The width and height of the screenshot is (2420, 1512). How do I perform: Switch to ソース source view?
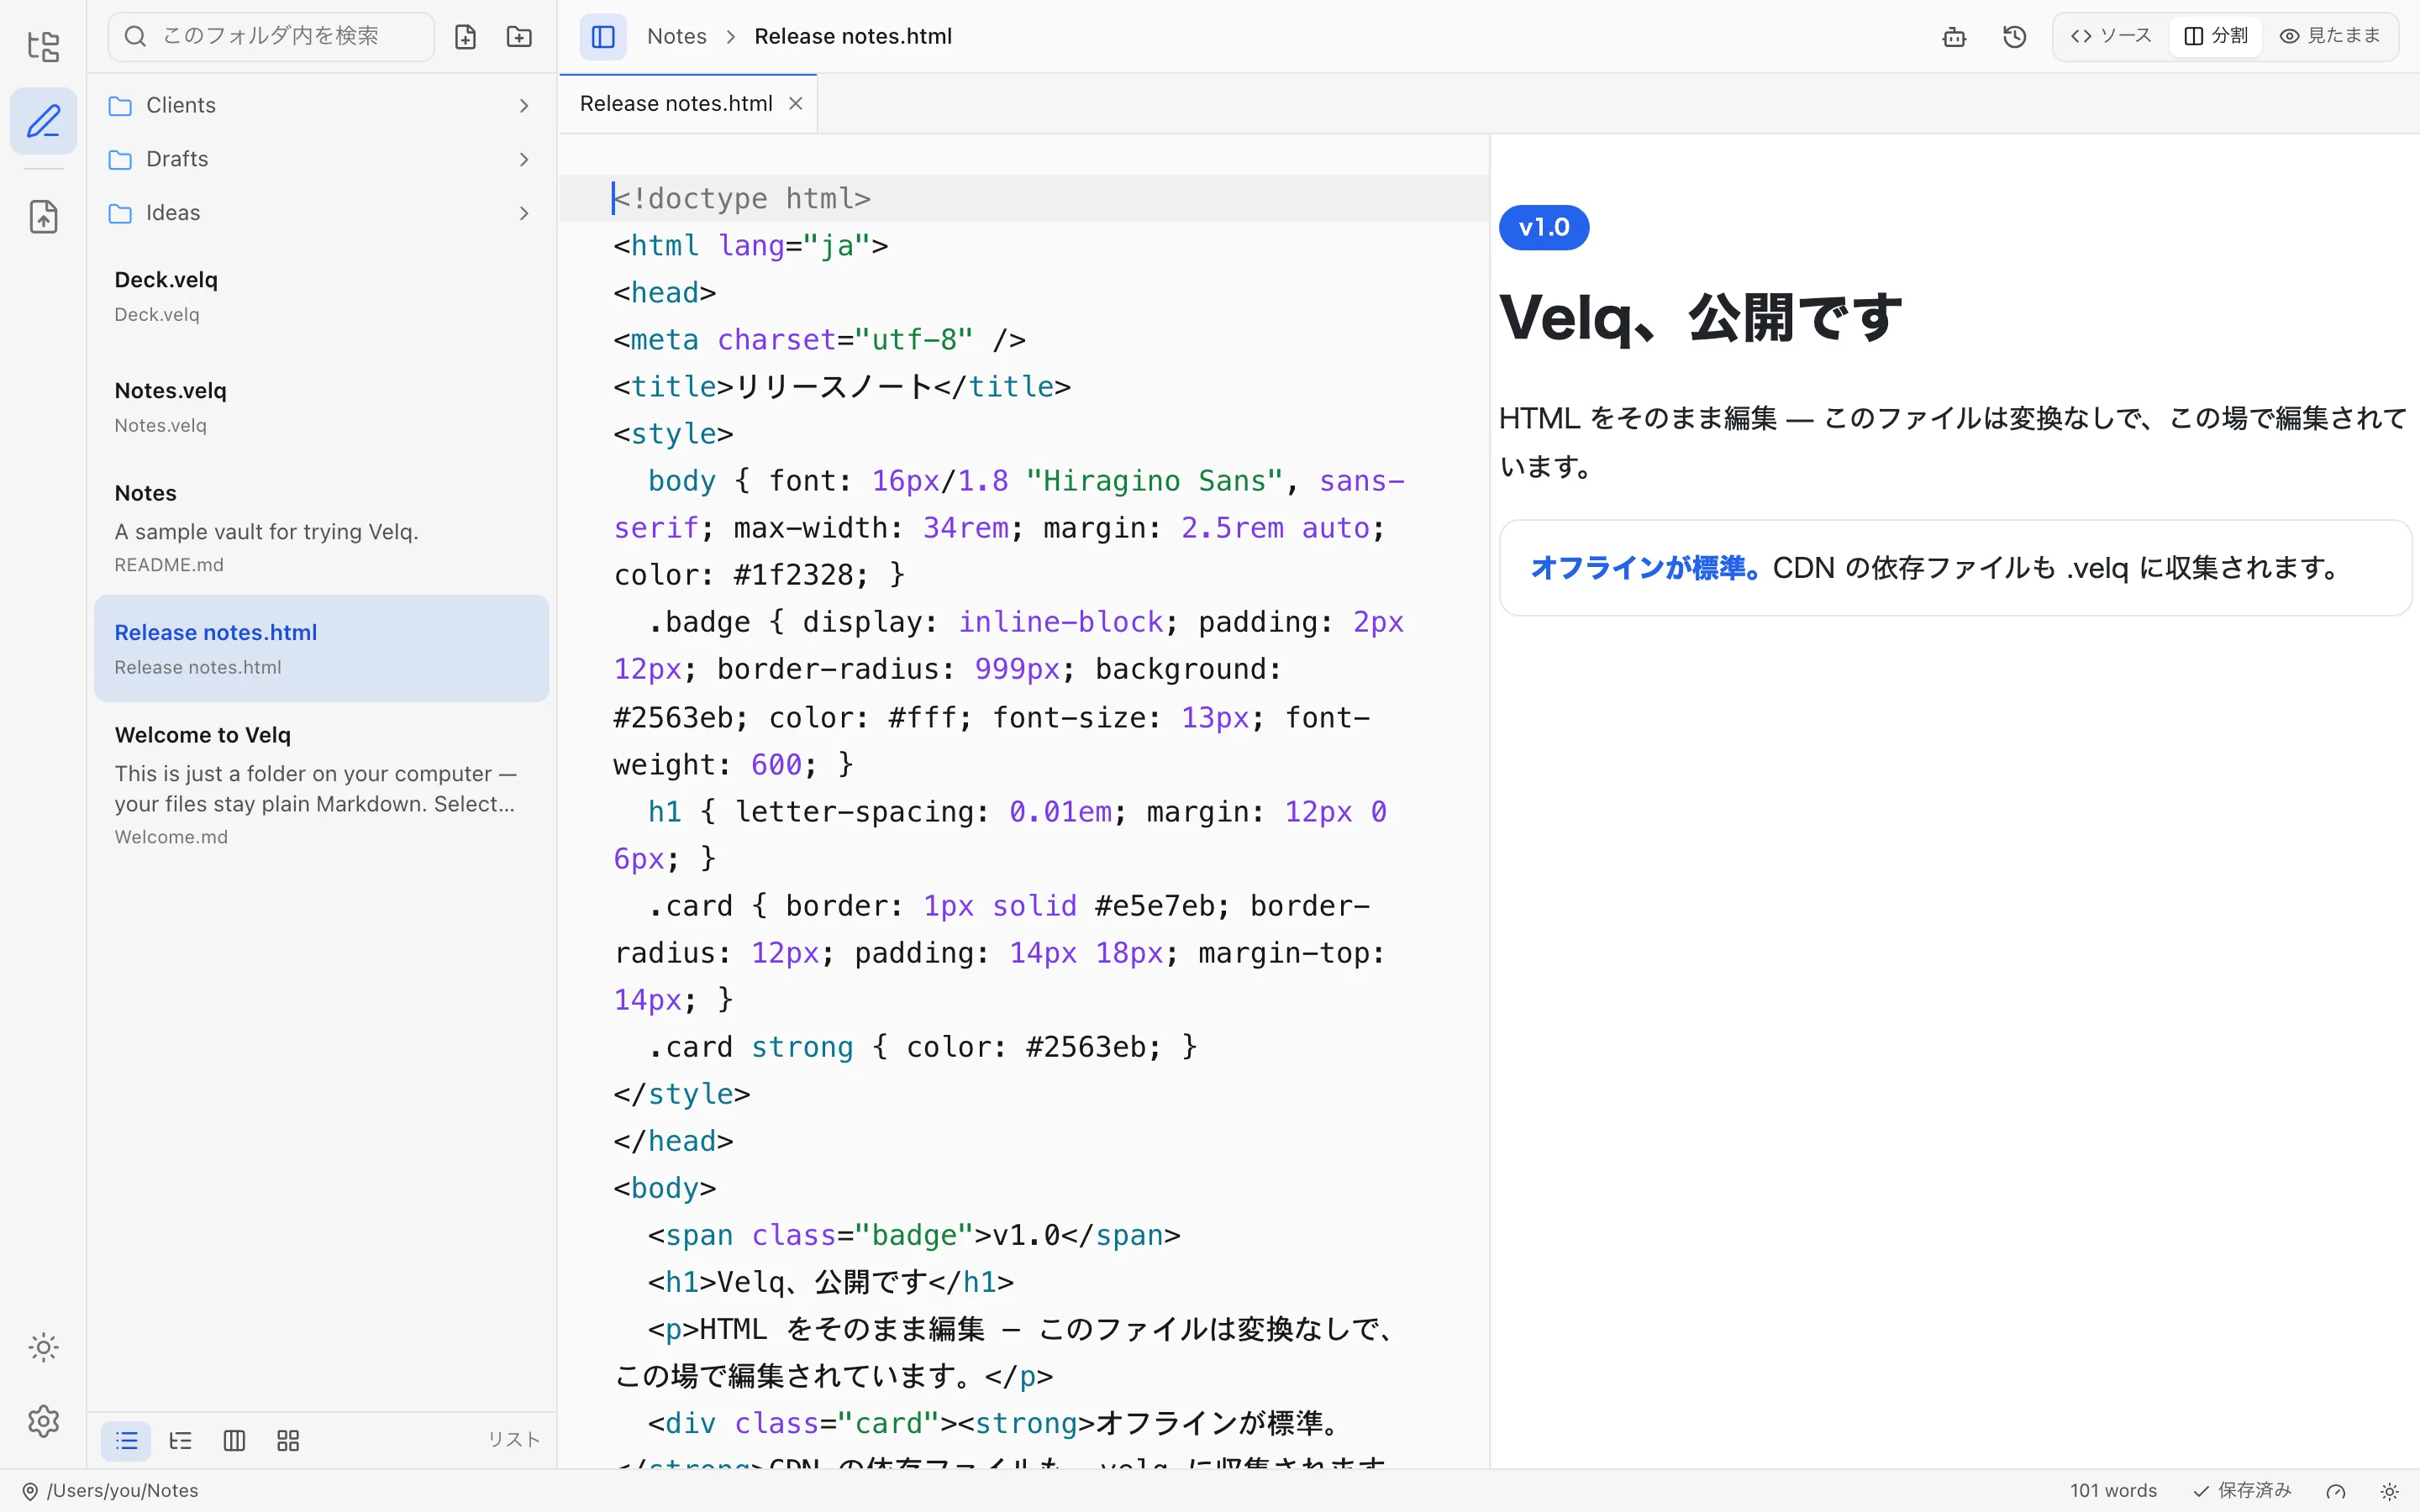[2110, 36]
